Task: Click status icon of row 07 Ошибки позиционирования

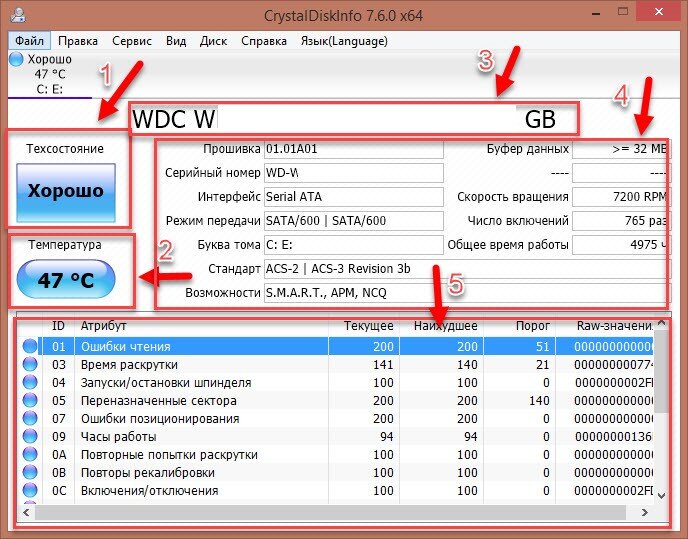Action: [30, 418]
